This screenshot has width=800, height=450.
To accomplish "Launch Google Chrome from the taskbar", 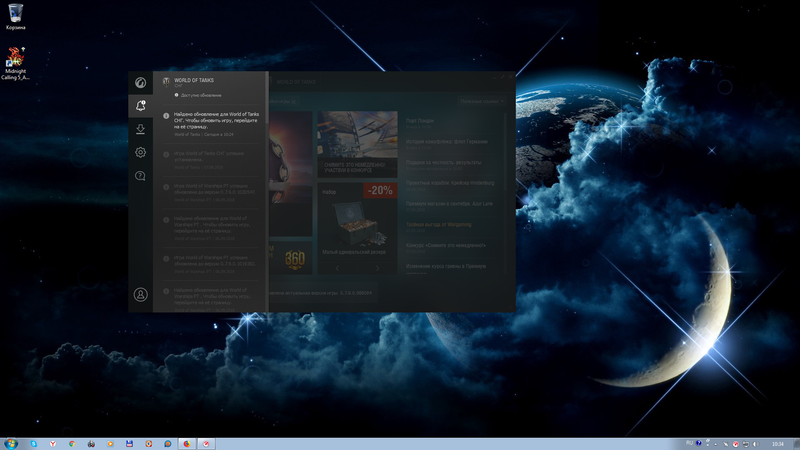I will click(72, 444).
